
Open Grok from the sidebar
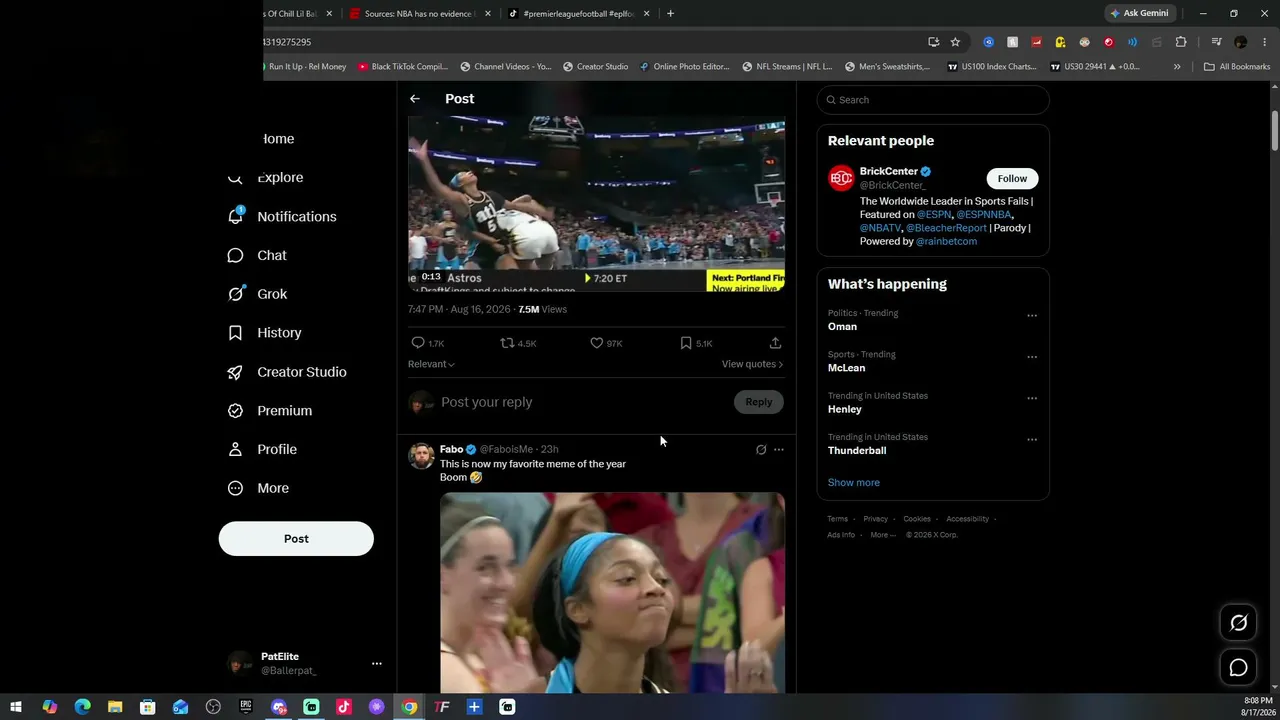[x=257, y=294]
